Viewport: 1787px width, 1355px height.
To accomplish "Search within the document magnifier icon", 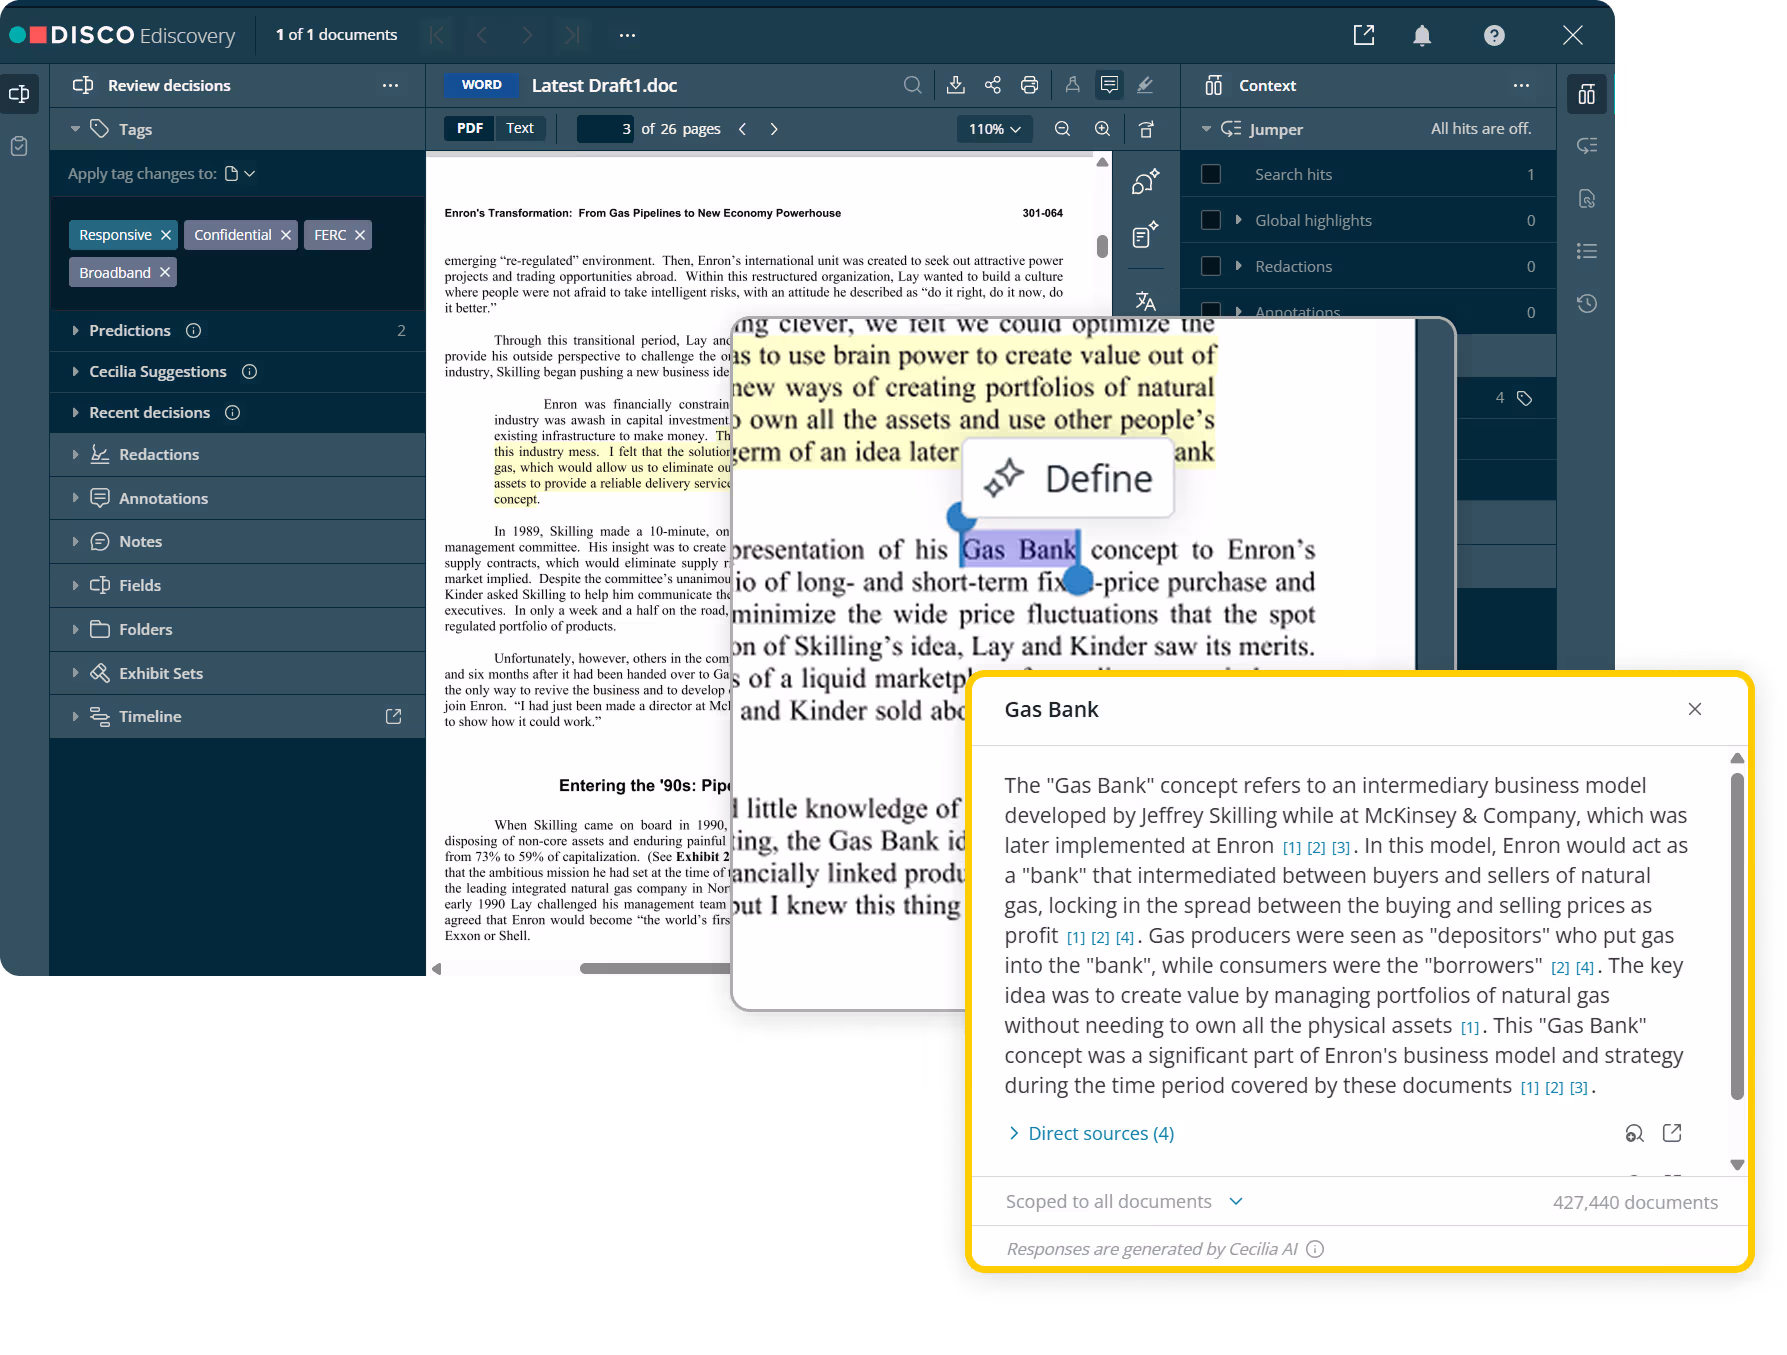I will coord(913,86).
